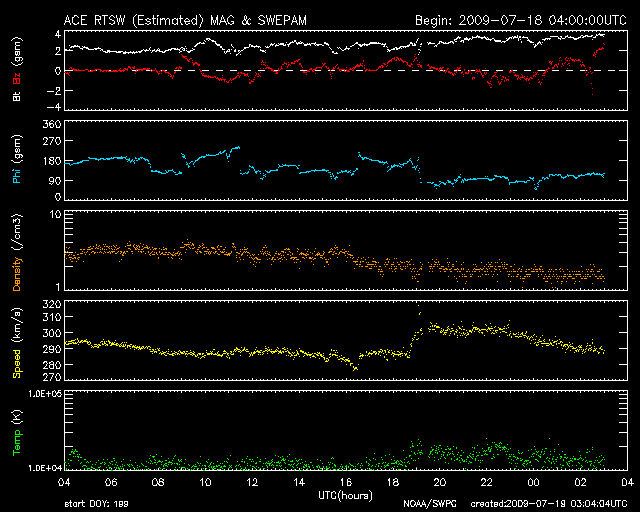Click the speed spike near 19 UTC

419,309
